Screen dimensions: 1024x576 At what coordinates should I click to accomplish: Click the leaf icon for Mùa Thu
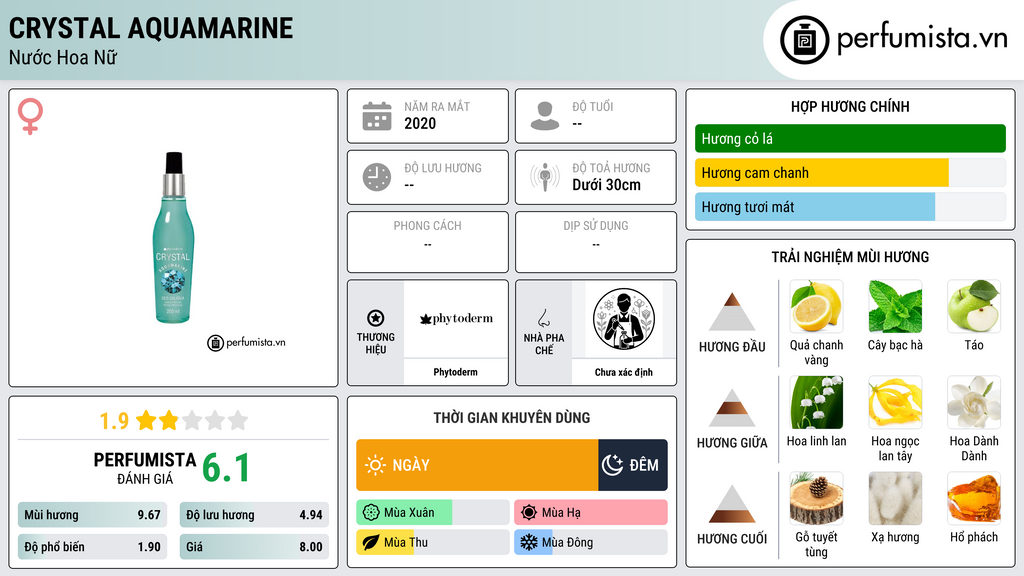pos(371,542)
